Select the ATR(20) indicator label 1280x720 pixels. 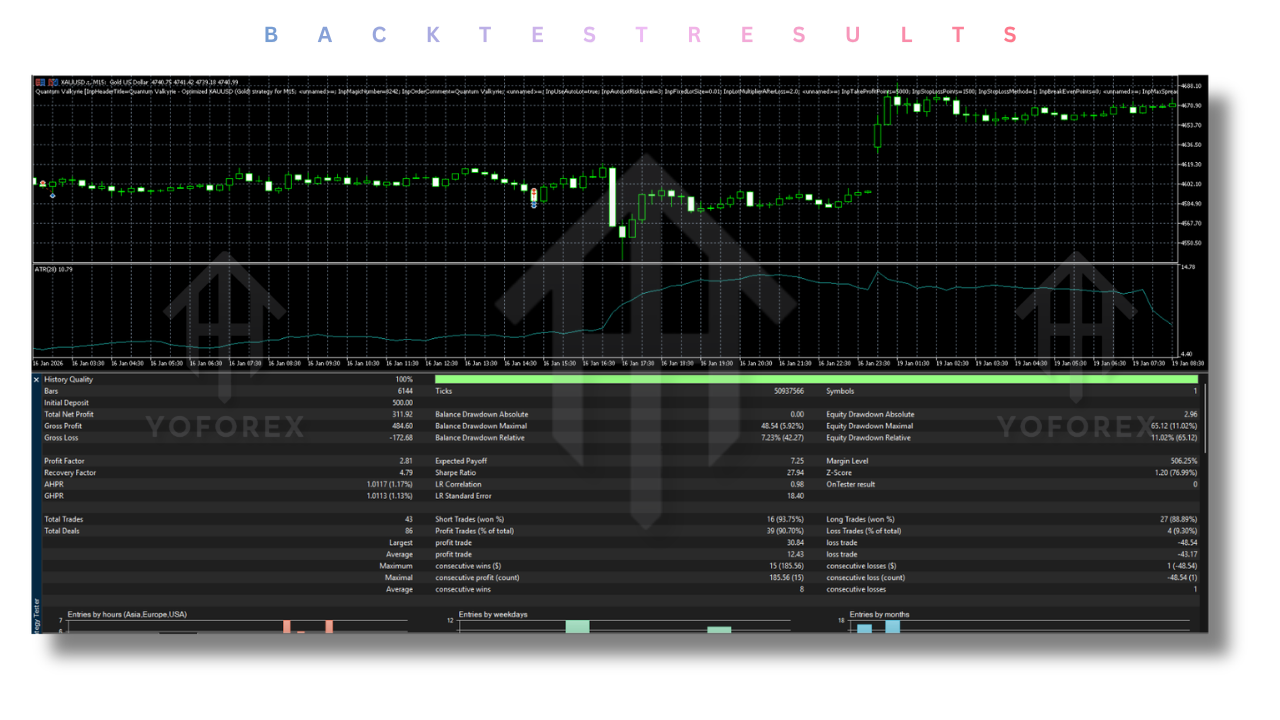[x=53, y=267]
